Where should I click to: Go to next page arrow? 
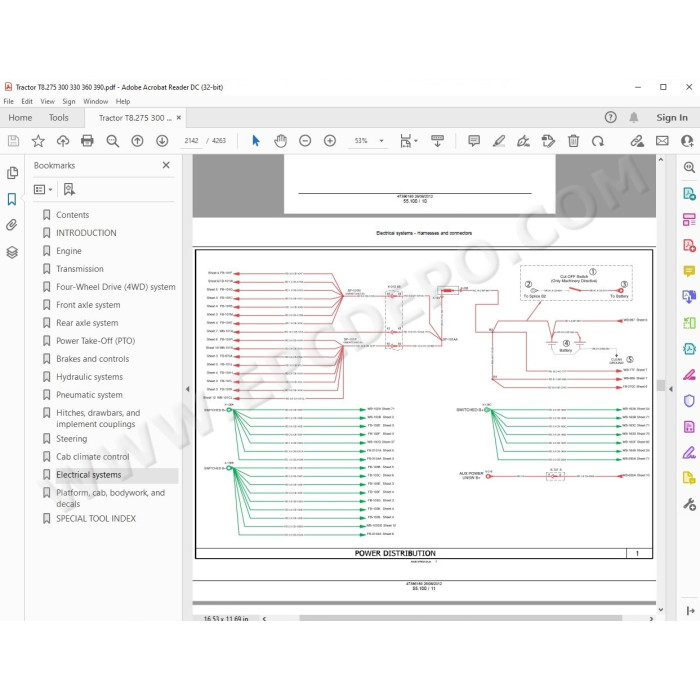pos(162,141)
